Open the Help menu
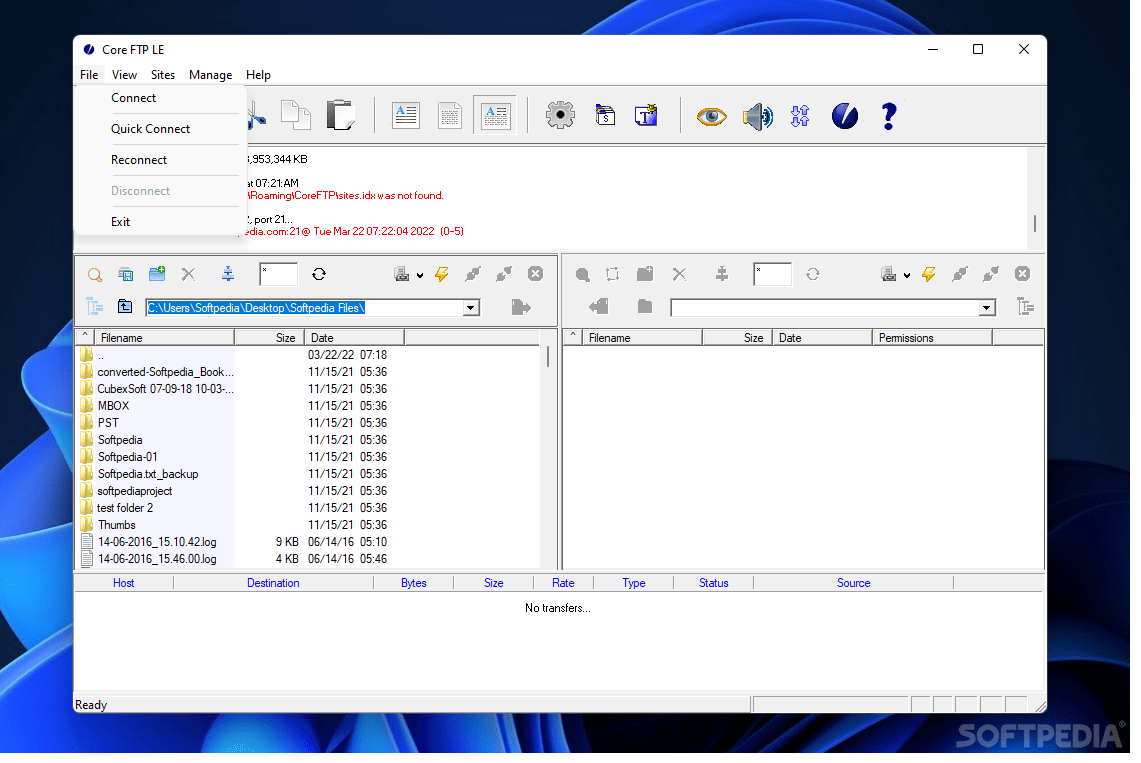This screenshot has height=763, width=1141. point(258,75)
